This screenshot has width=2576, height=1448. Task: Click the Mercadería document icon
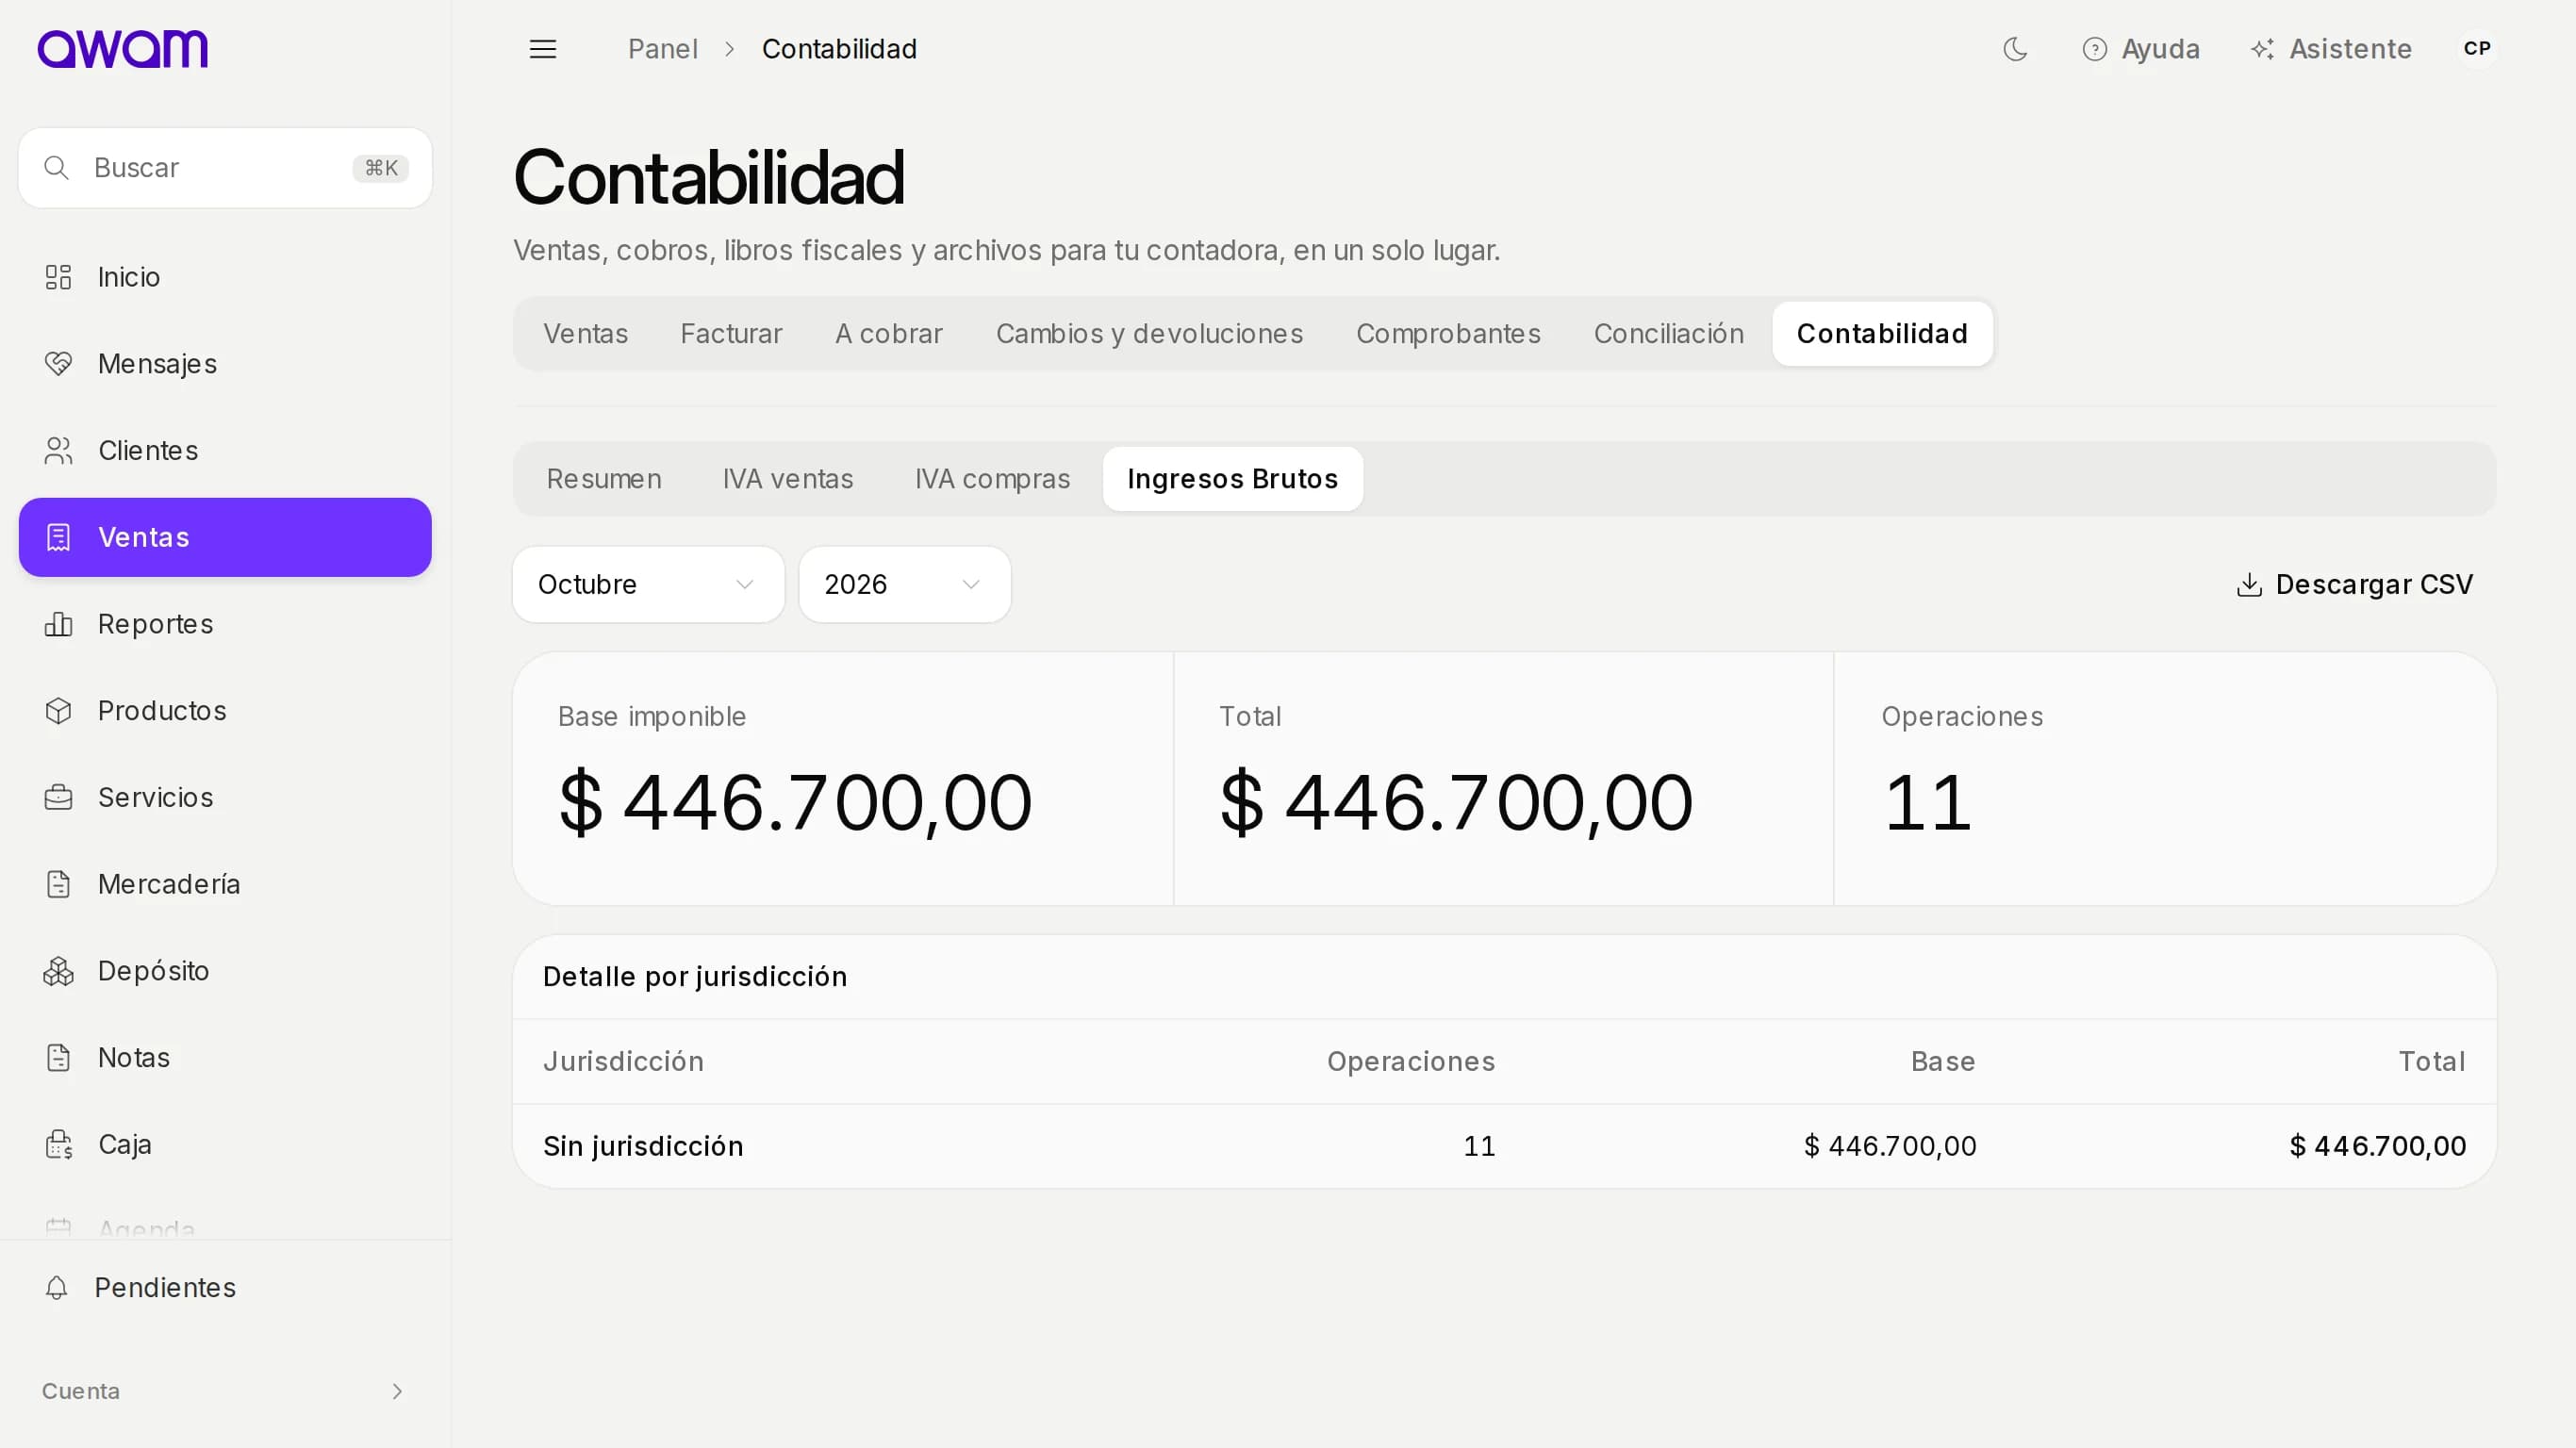coord(58,884)
